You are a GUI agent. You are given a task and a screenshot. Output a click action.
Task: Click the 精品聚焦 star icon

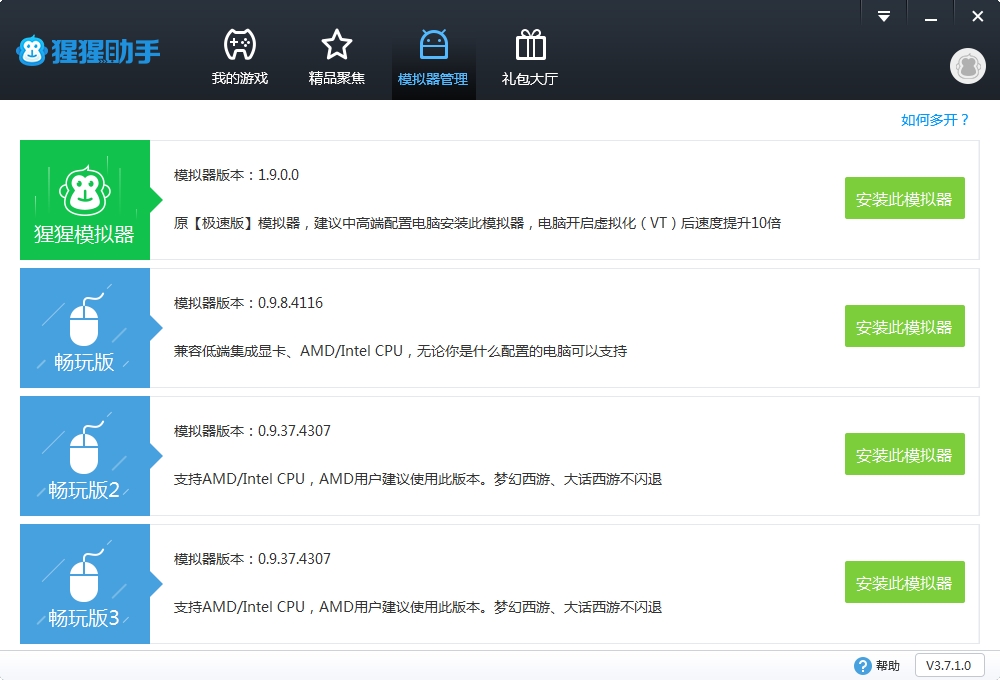[x=337, y=45]
